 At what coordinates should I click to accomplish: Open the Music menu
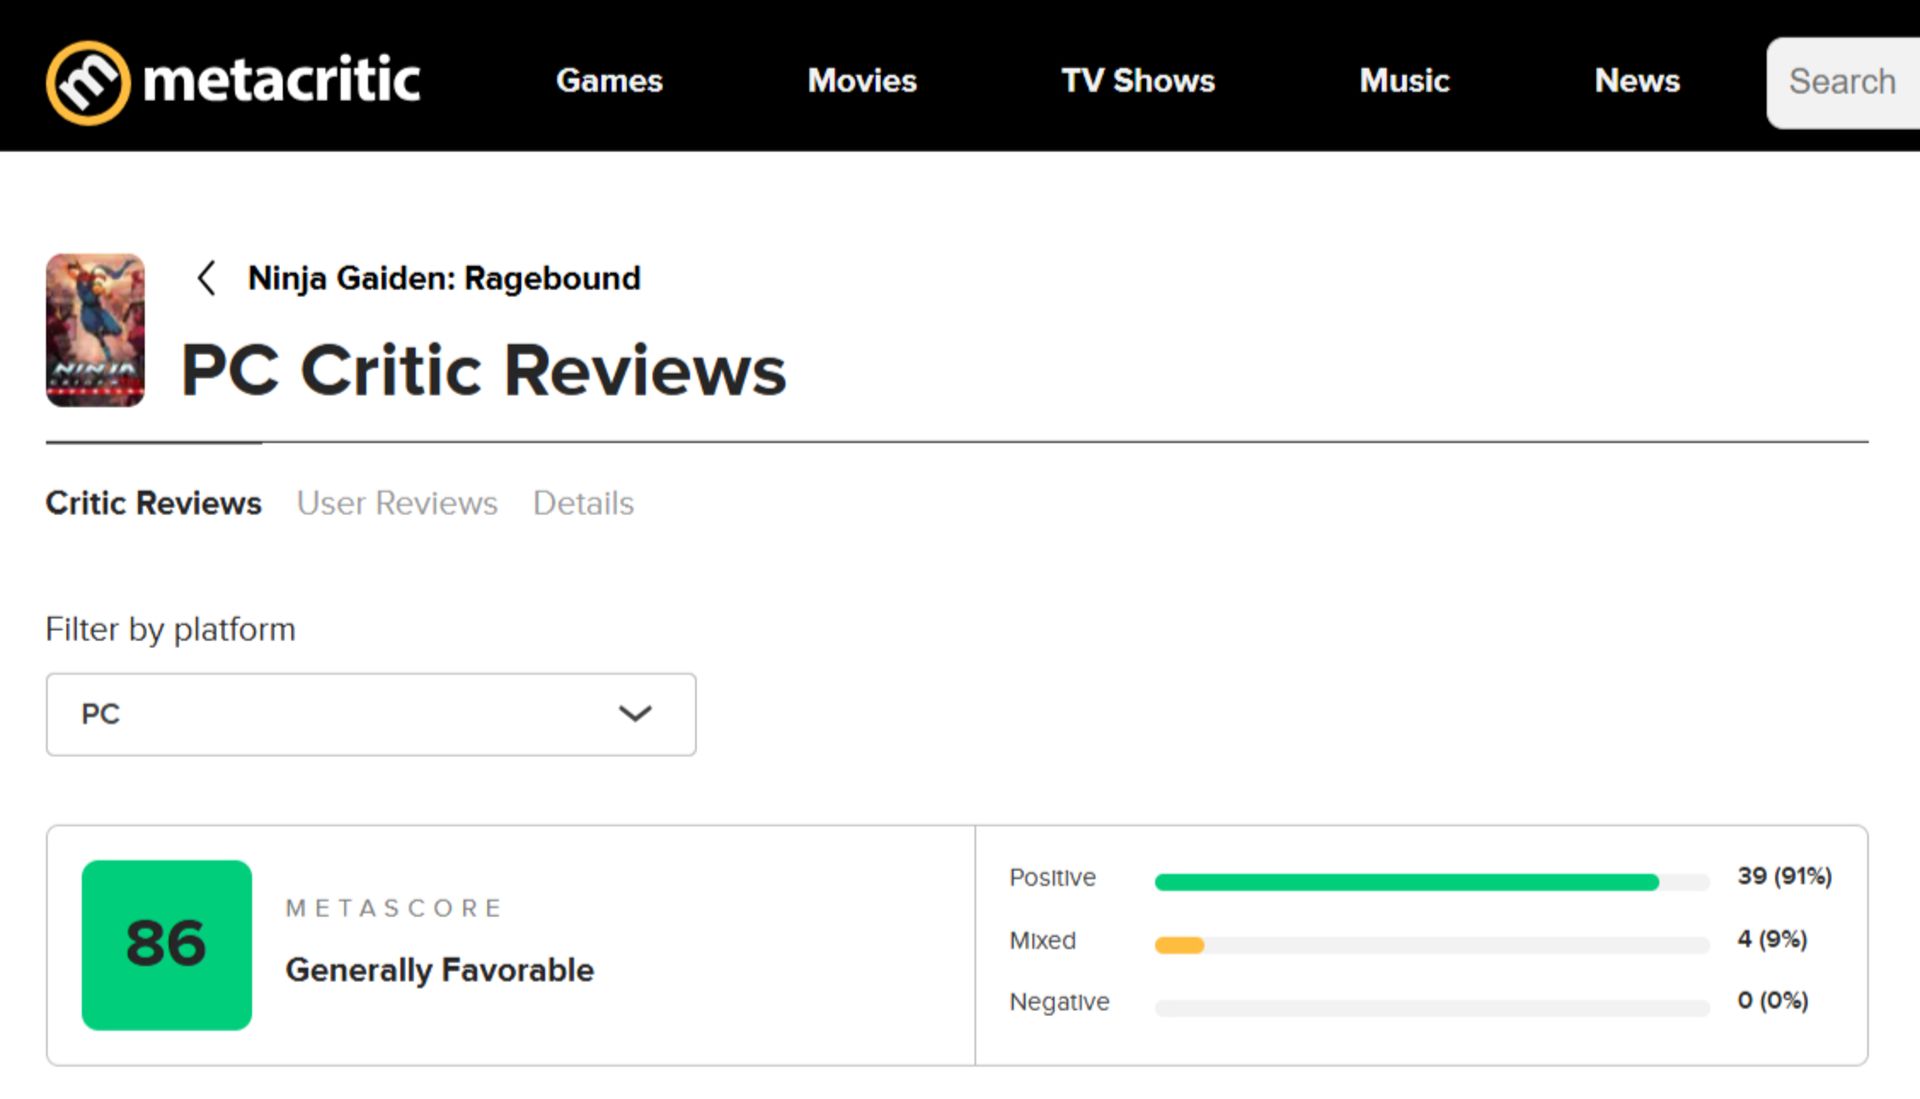(x=1404, y=81)
